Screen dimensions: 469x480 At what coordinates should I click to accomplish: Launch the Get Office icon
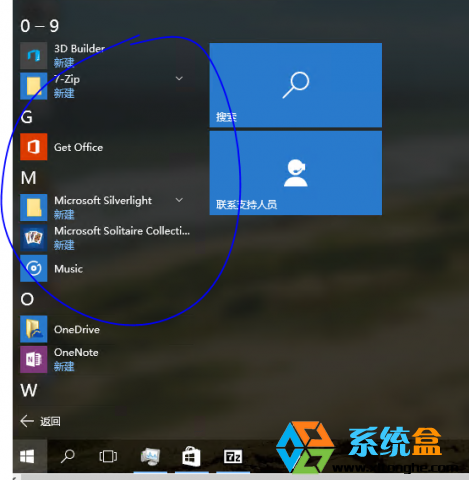click(33, 147)
